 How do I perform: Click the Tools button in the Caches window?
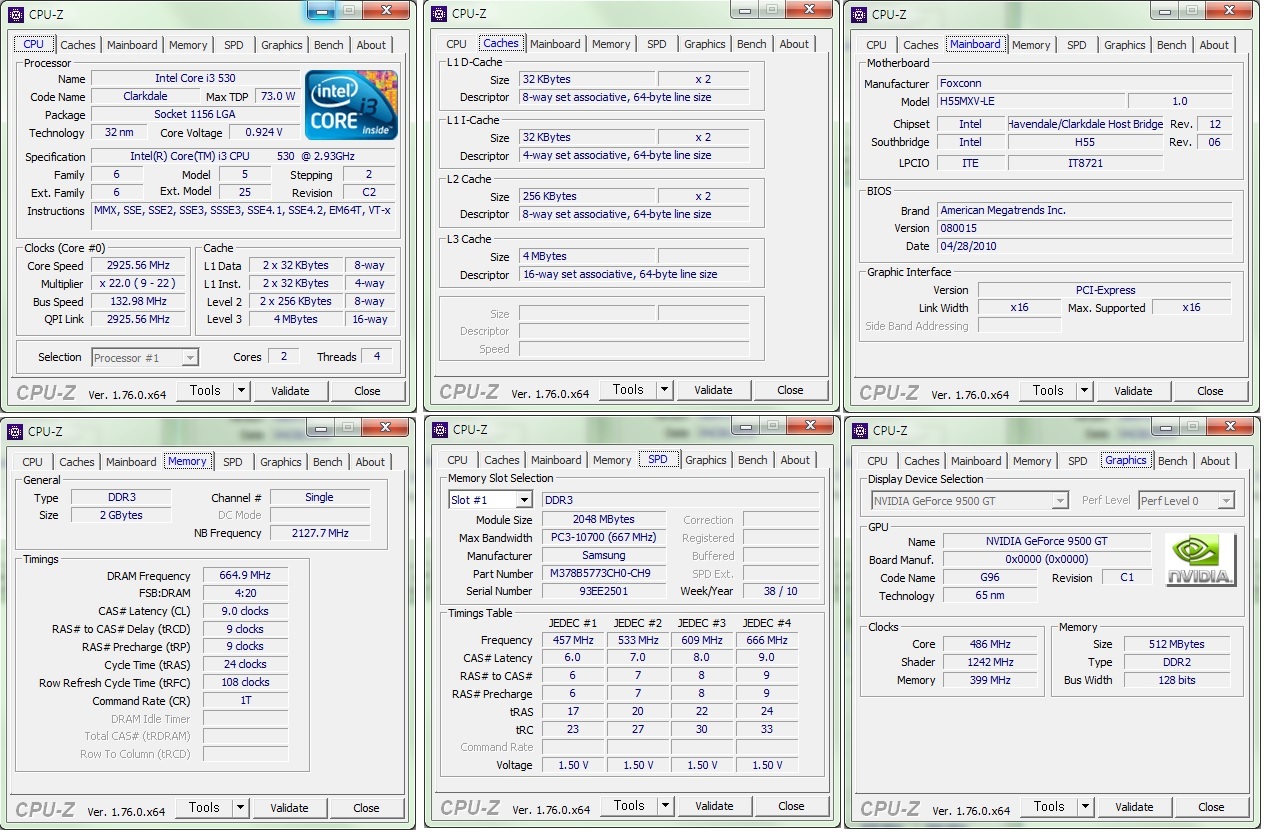(x=628, y=390)
